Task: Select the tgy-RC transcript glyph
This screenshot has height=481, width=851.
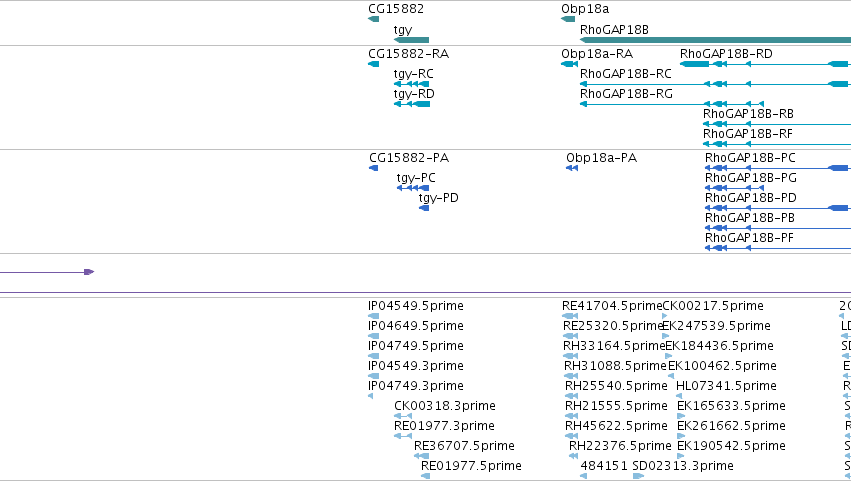Action: 411,84
